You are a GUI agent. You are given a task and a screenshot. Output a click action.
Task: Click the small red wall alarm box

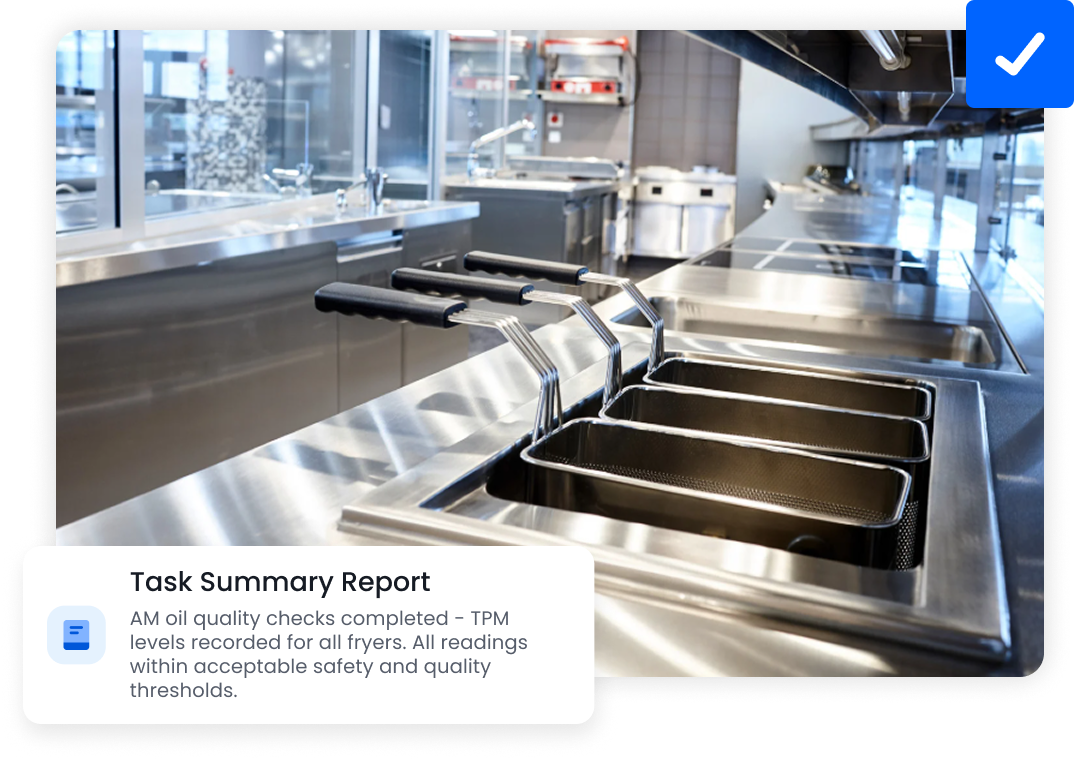click(555, 120)
